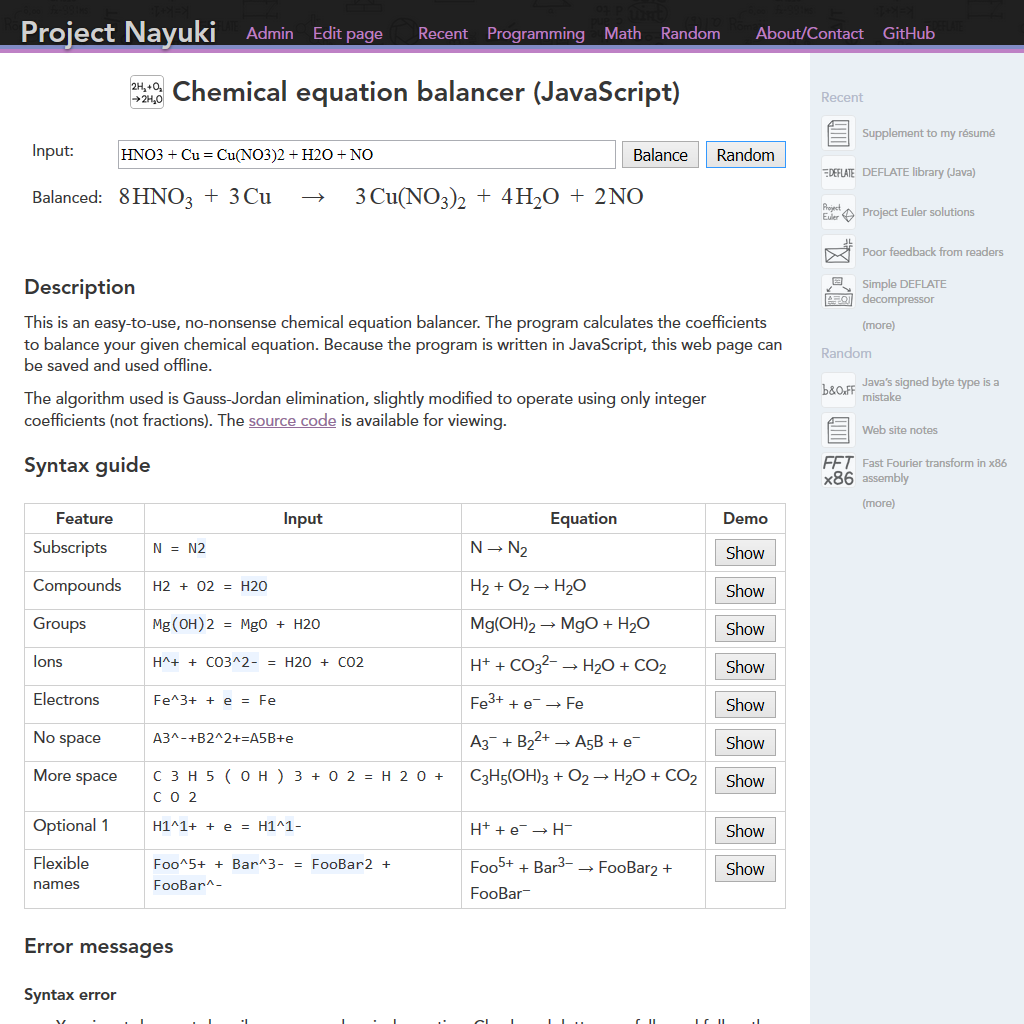
Task: Open Project Euler solutions link
Action: (x=918, y=212)
